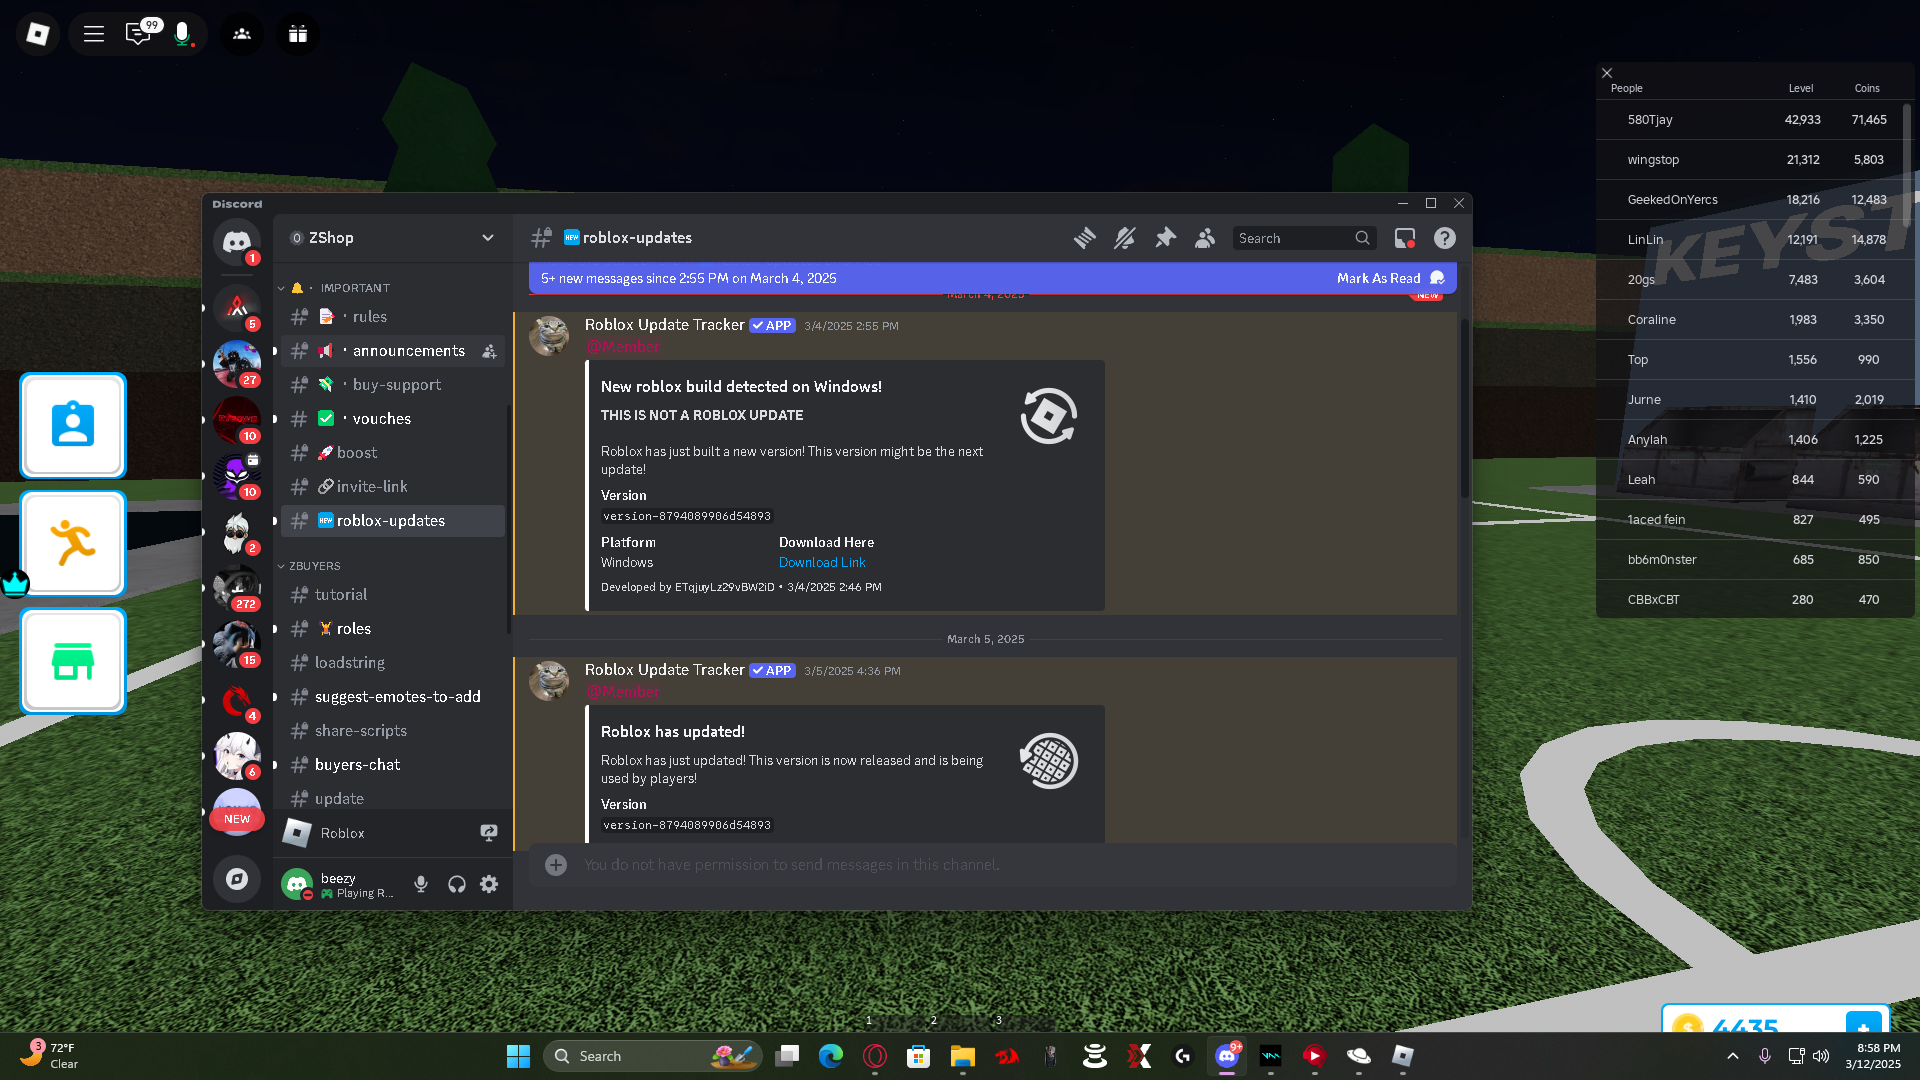Image resolution: width=1920 pixels, height=1080 pixels.
Task: Open Discord Discover servers compass
Action: click(237, 879)
